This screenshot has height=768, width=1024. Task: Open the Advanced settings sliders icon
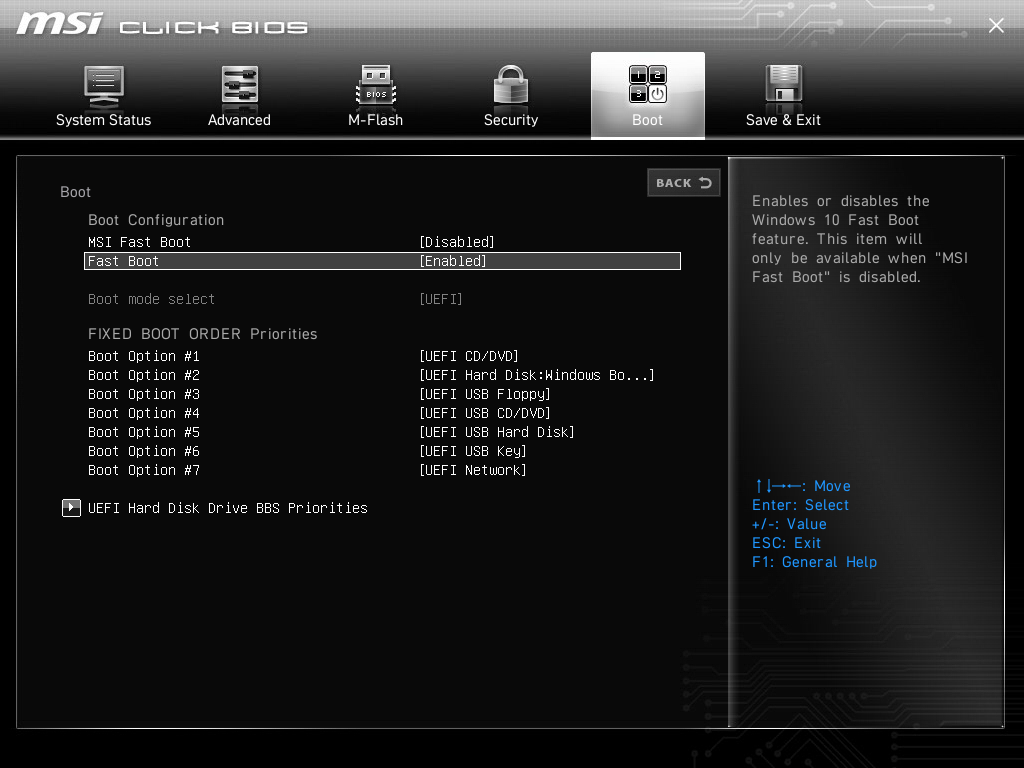tap(240, 85)
